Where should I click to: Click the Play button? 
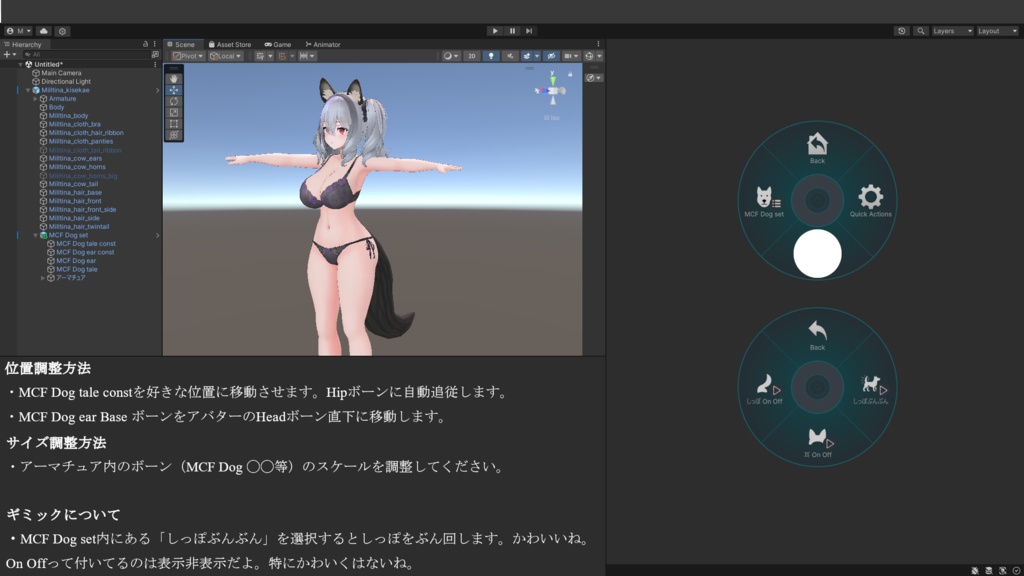tap(495, 31)
